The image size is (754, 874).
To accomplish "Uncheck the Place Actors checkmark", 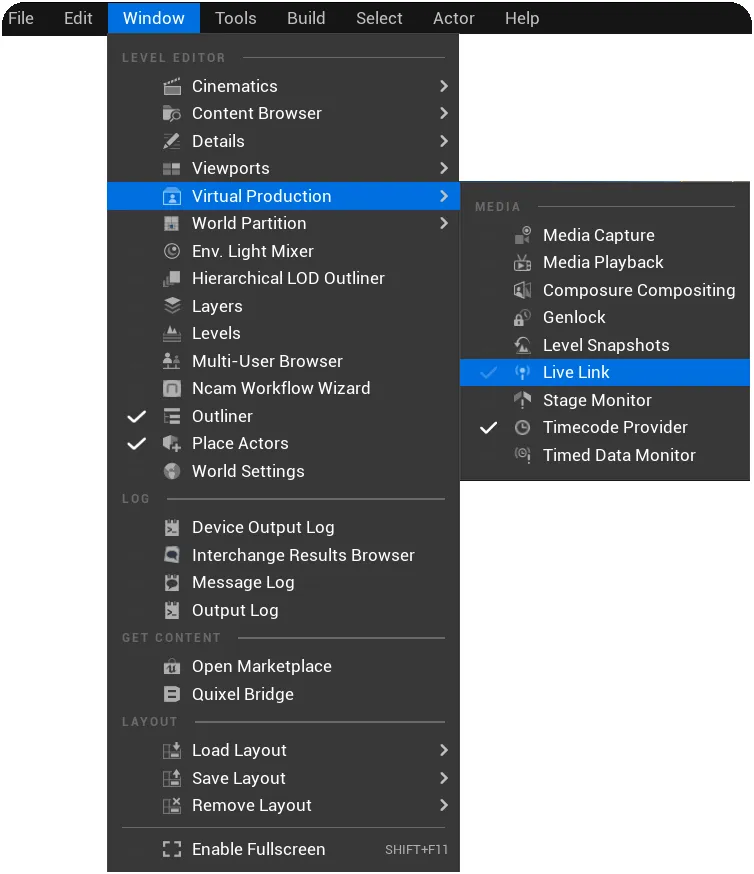I will click(x=137, y=444).
